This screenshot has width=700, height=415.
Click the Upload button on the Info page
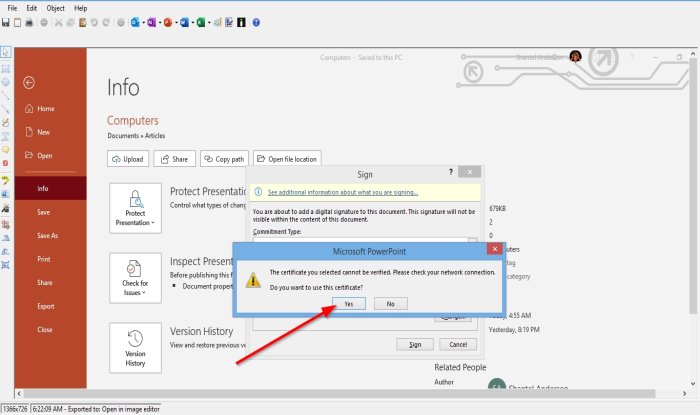128,159
